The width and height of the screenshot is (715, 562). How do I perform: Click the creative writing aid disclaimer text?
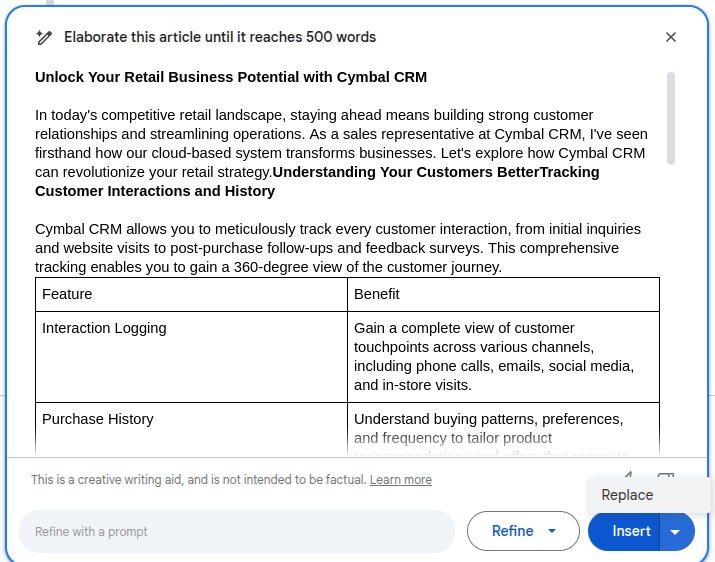(198, 480)
